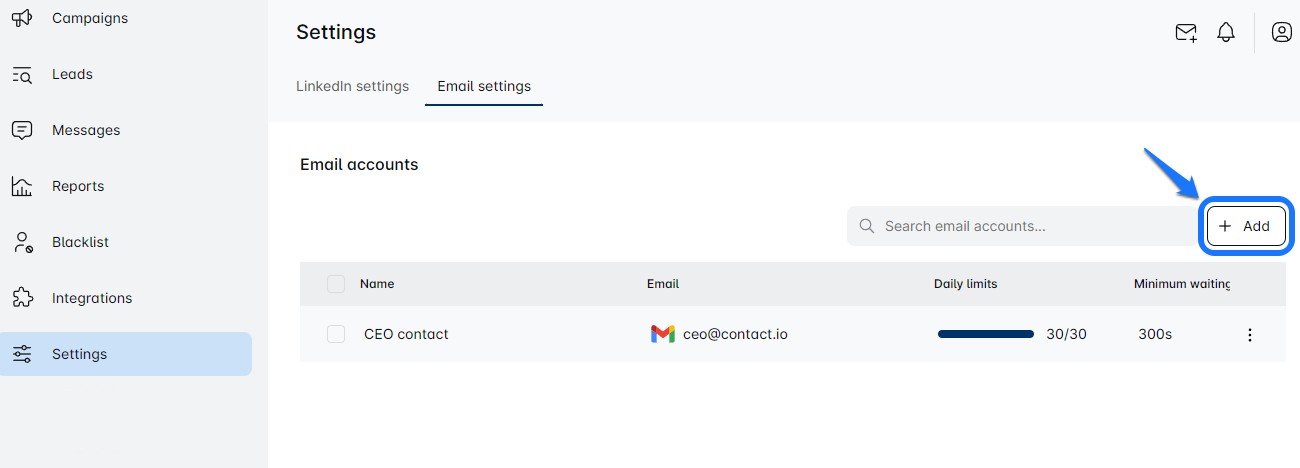This screenshot has width=1300, height=468.
Task: Open the notifications bell
Action: click(x=1226, y=32)
